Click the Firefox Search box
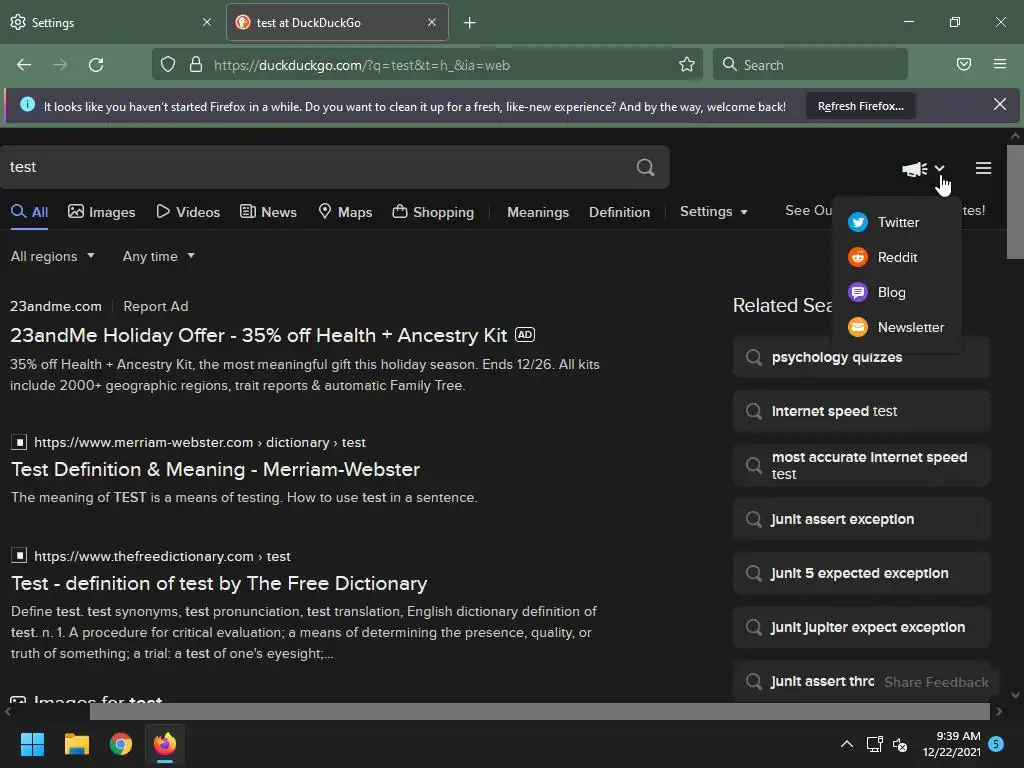Screen dimensions: 1024x768 click(810, 65)
